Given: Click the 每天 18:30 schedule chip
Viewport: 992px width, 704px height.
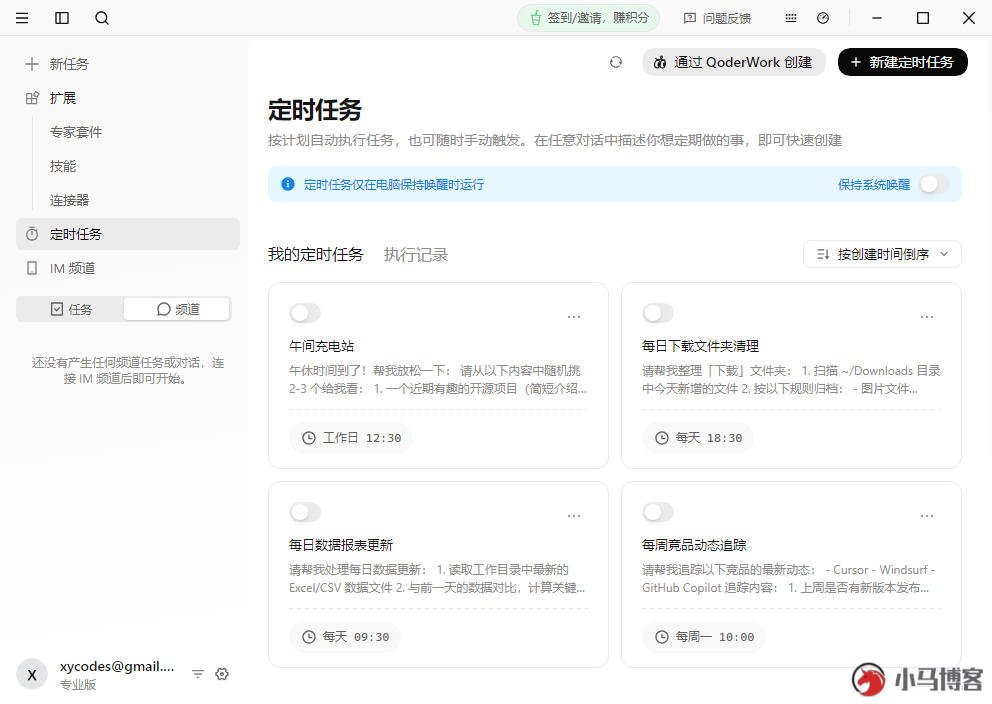Looking at the screenshot, I should pyautogui.click(x=698, y=438).
